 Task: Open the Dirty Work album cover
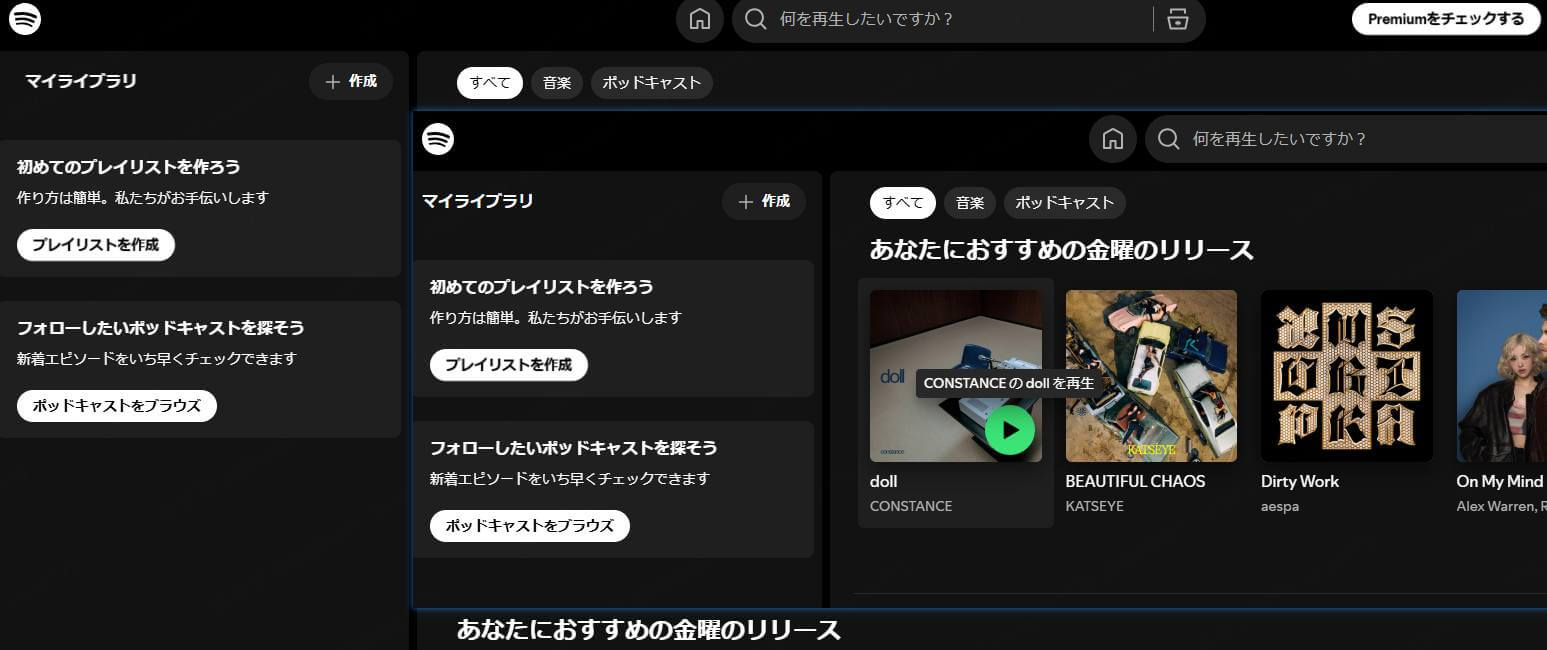click(1347, 376)
